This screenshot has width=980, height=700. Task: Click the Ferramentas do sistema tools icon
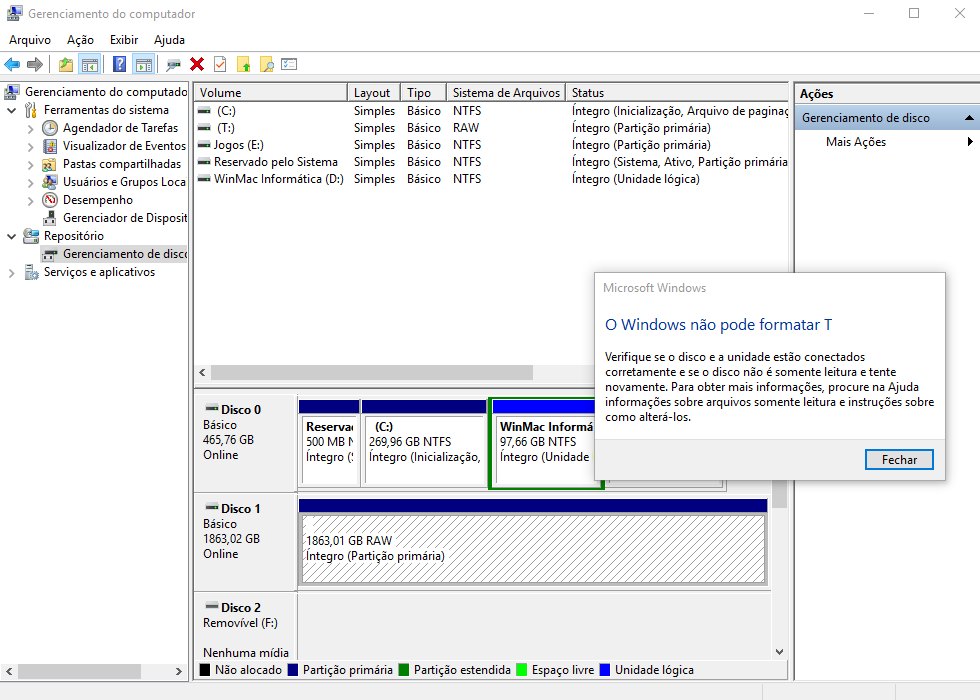(x=31, y=110)
